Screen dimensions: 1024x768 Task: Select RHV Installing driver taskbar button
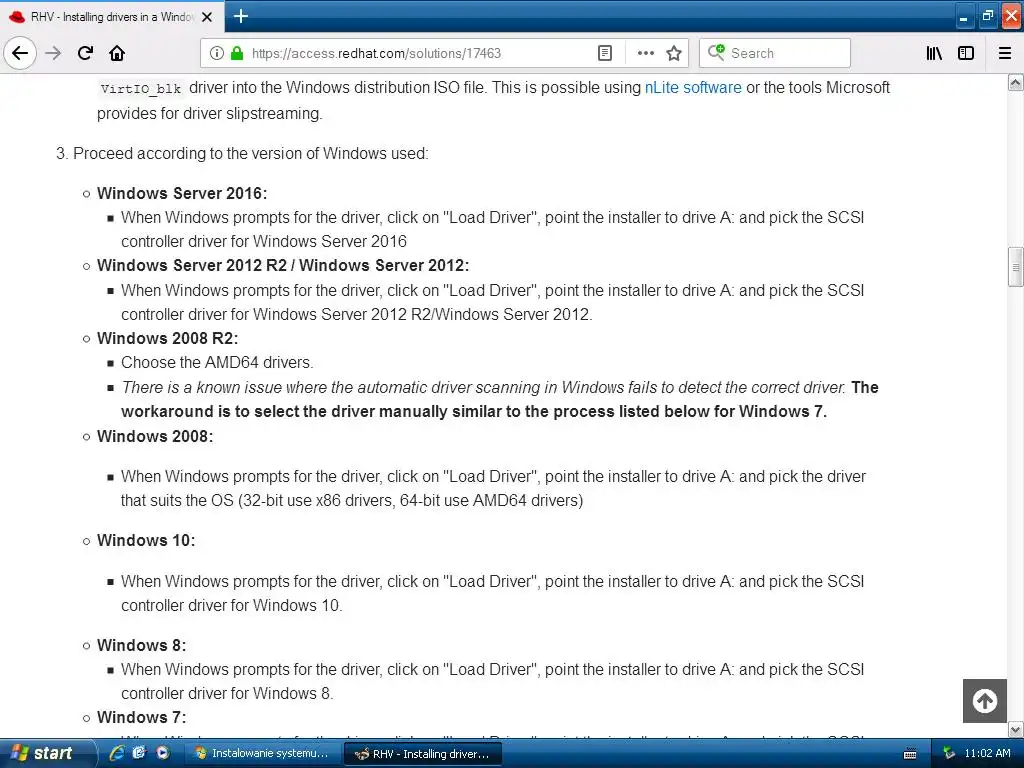tap(422, 754)
